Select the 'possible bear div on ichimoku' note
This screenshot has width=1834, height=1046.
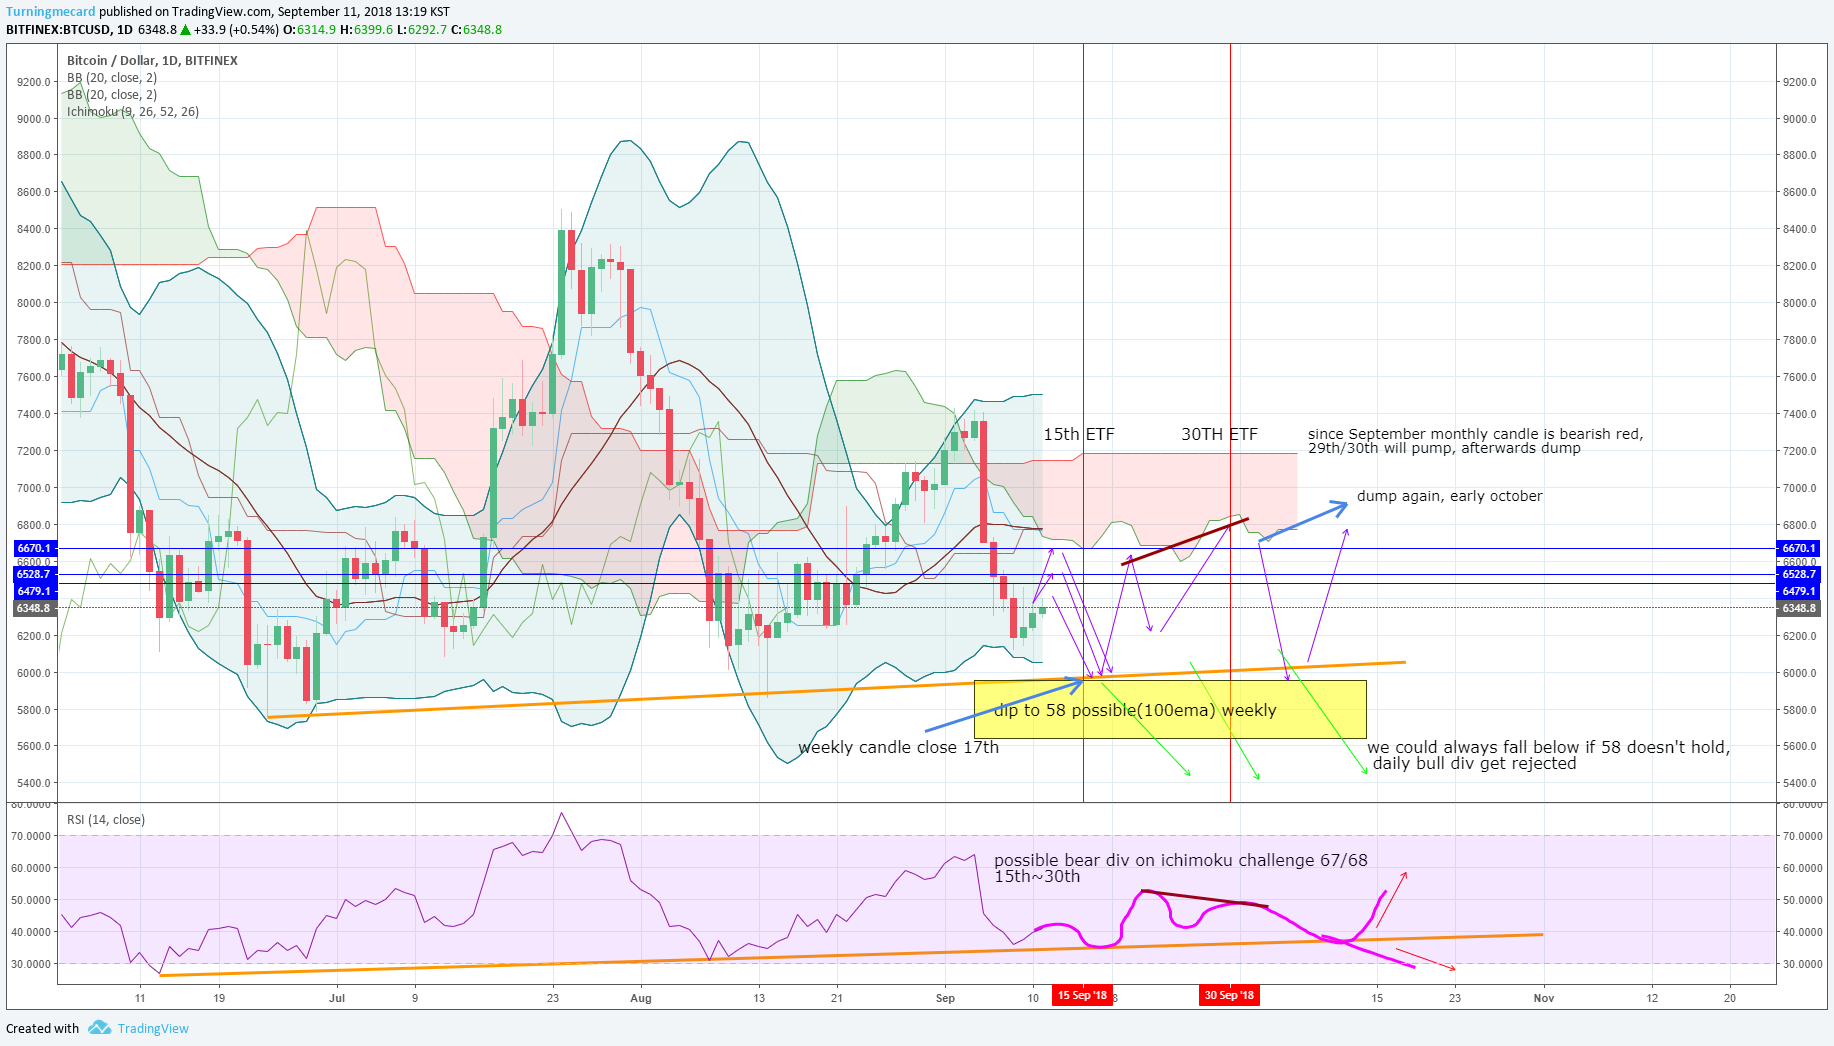[1180, 868]
